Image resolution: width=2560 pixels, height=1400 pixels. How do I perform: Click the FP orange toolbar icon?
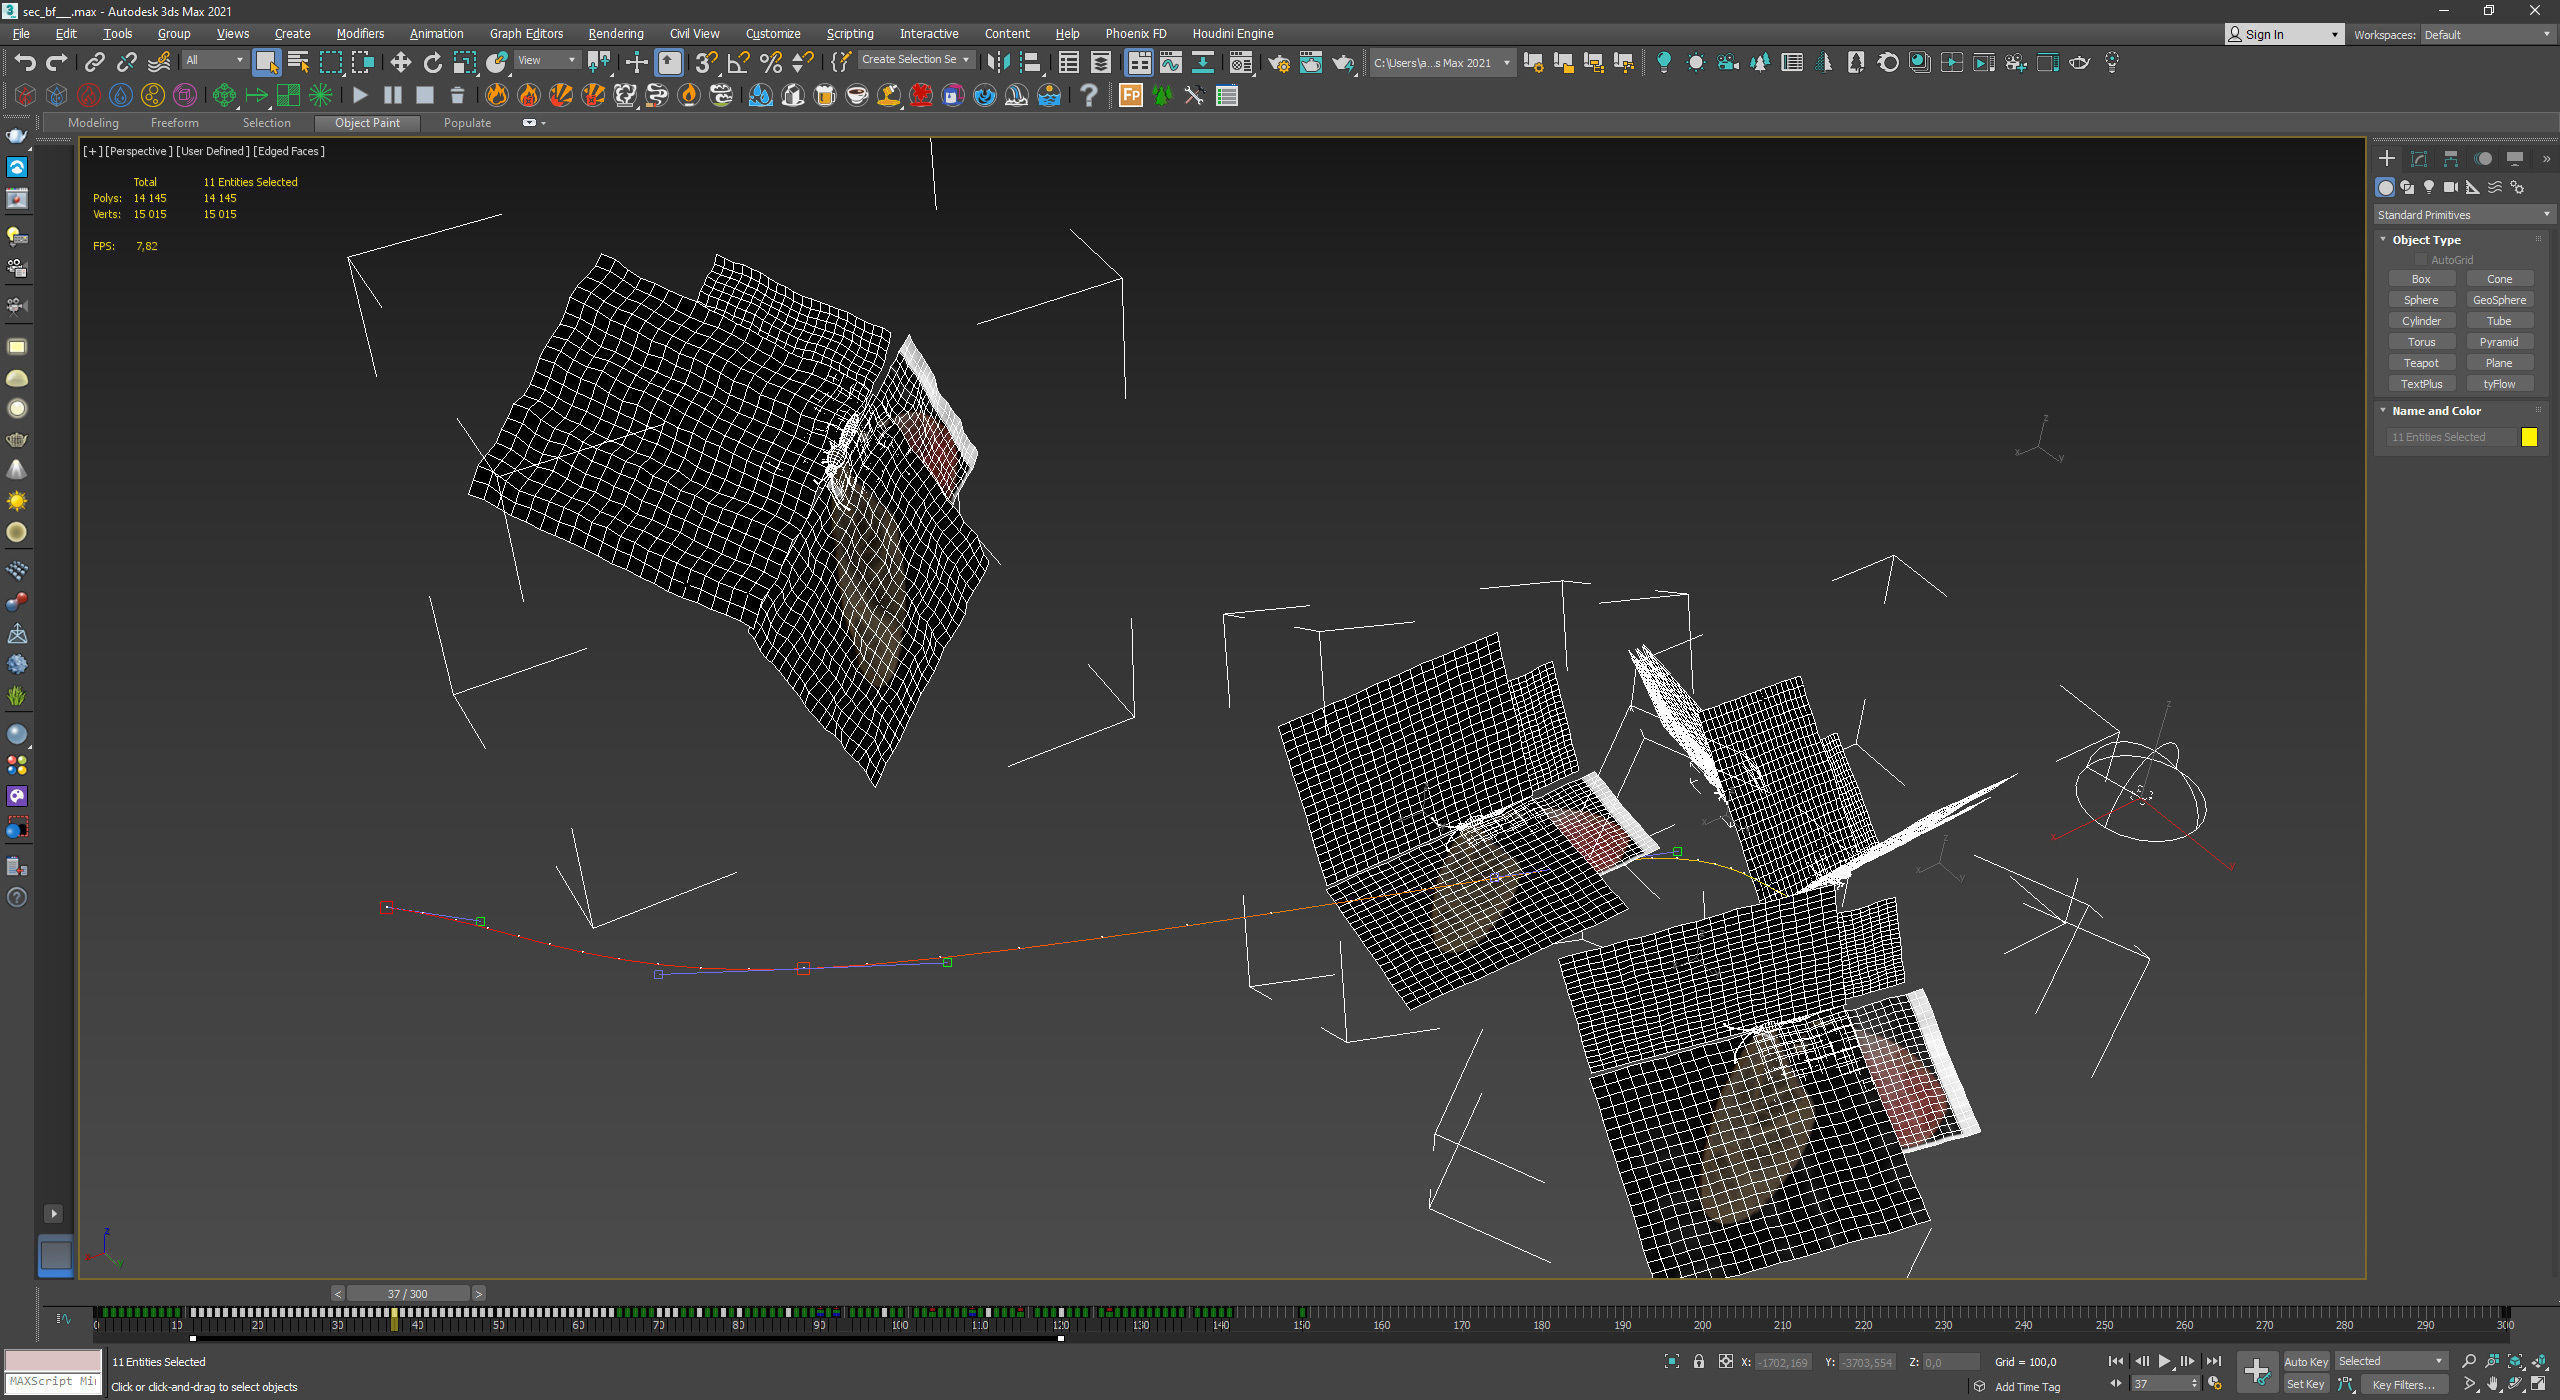[1131, 95]
